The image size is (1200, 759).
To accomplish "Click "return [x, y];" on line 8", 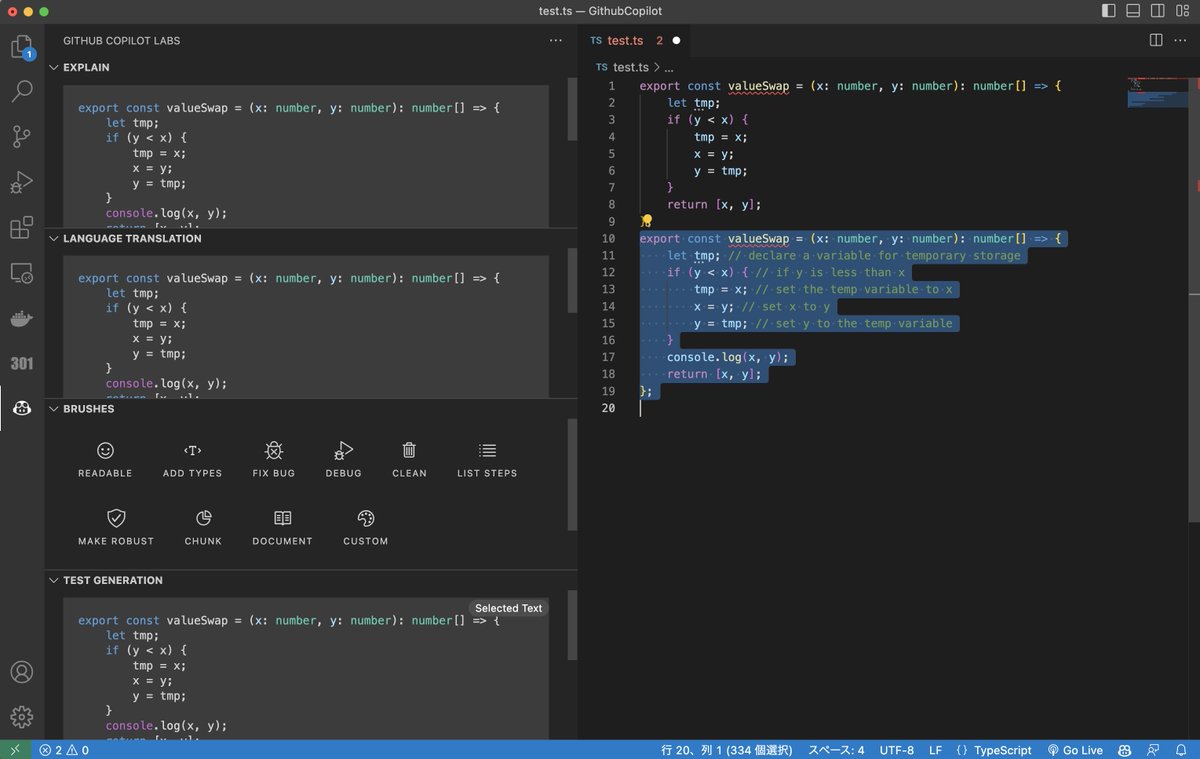I will pyautogui.click(x=714, y=204).
